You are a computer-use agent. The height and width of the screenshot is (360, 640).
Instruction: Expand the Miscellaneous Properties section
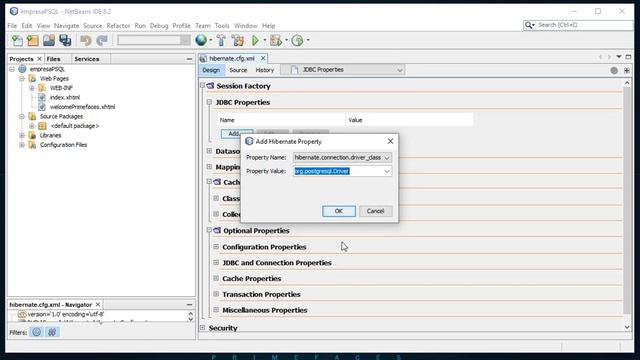pos(216,310)
